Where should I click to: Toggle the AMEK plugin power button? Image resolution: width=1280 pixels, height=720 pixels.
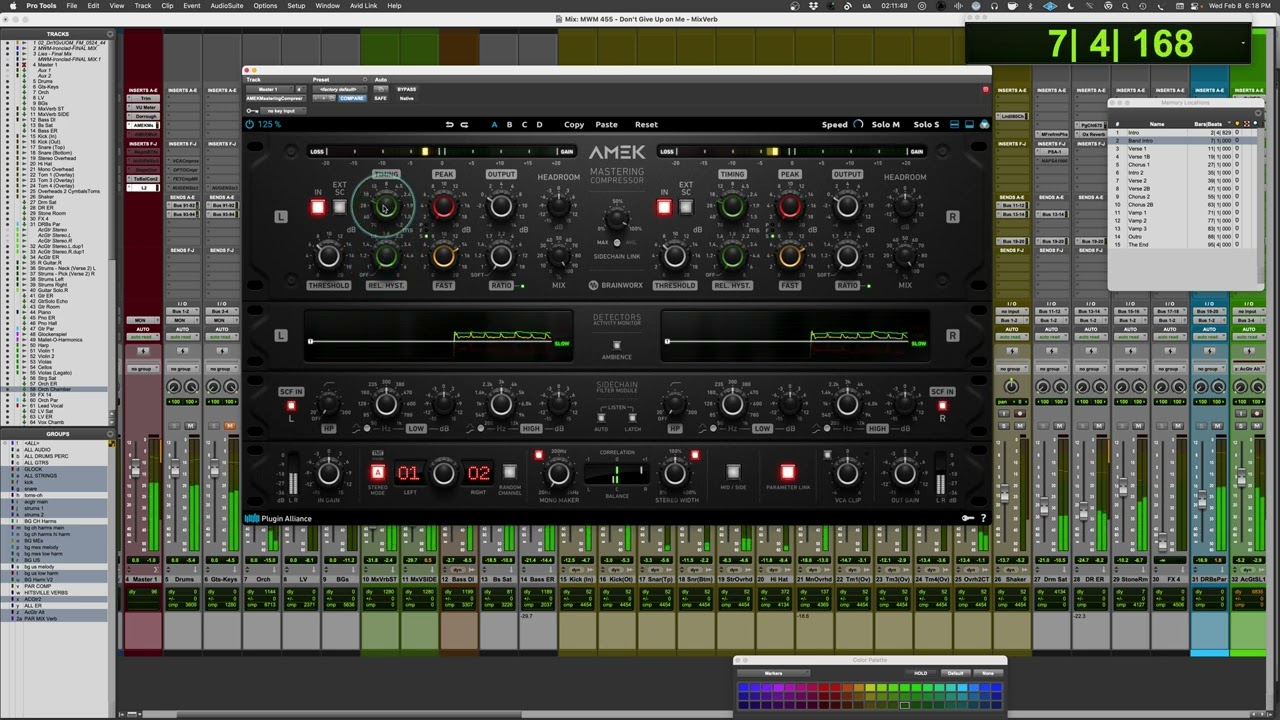click(249, 125)
